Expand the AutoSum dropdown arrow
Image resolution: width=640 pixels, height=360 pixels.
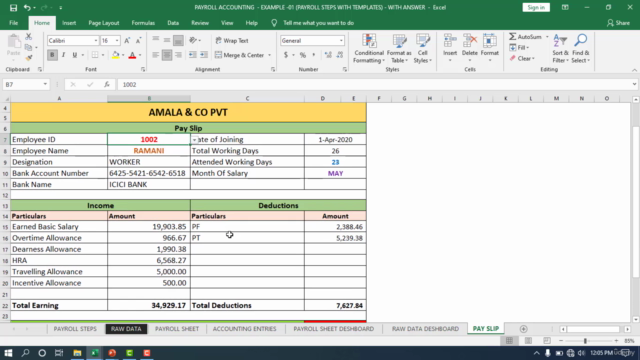547,37
